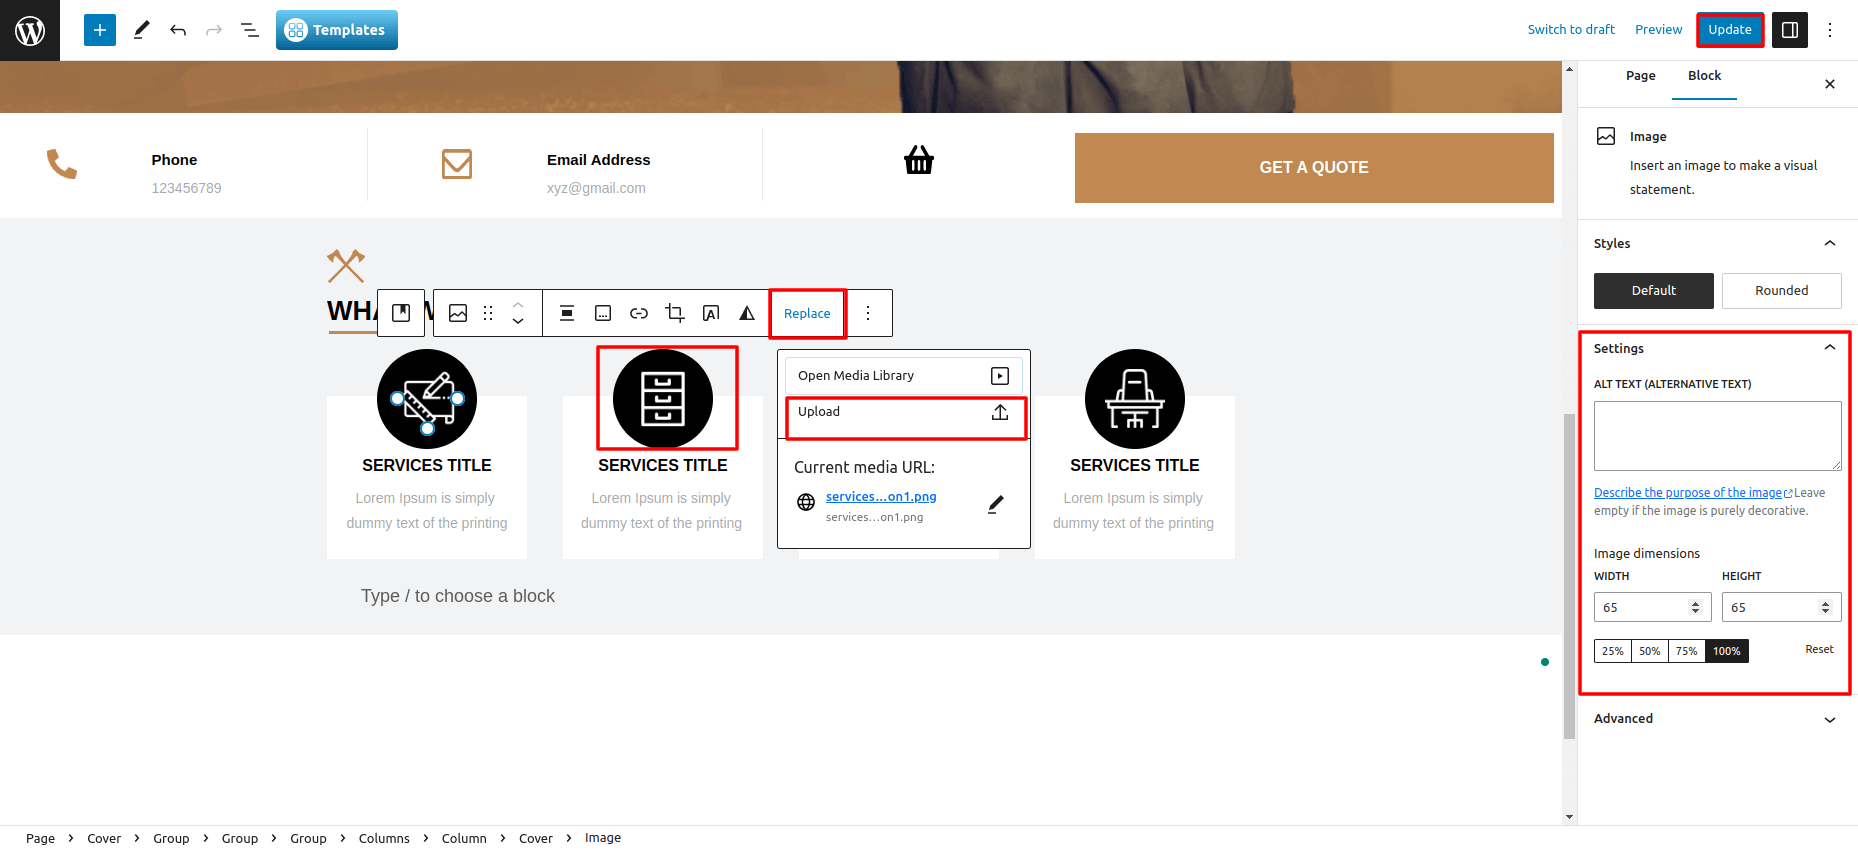Open the block options three-dot menu
1858x850 pixels.
point(868,313)
